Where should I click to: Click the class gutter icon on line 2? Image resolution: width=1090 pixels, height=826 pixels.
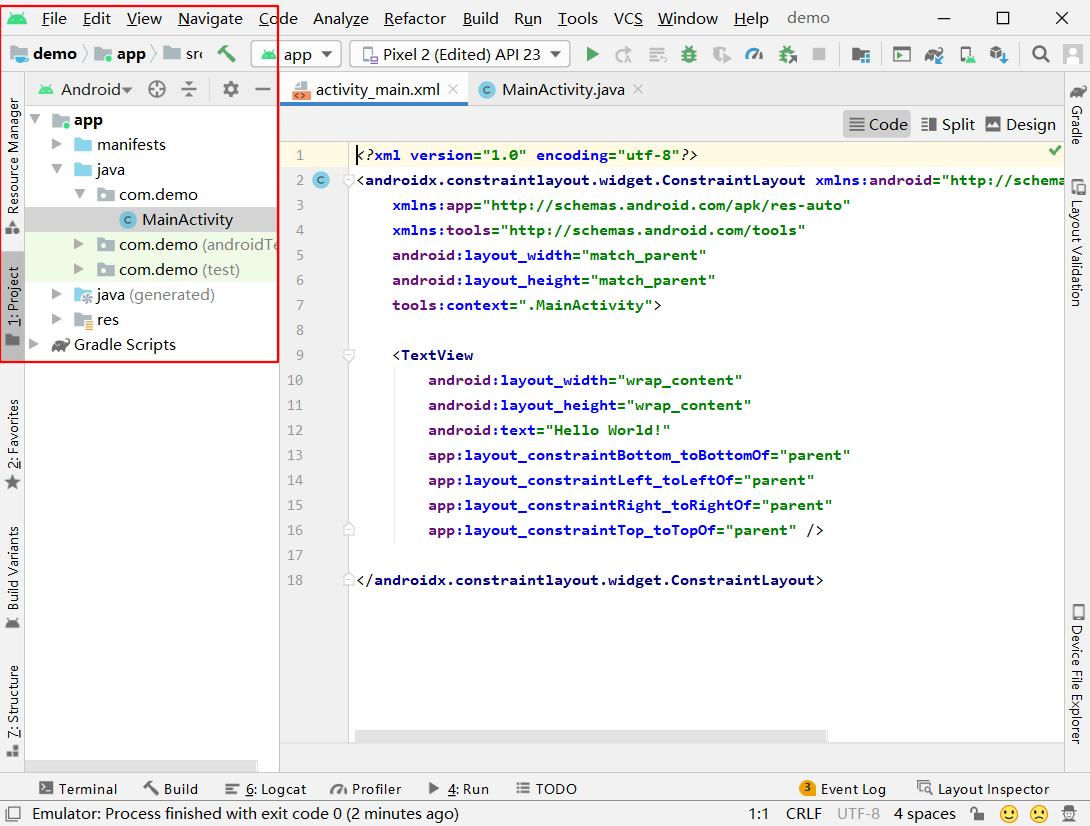(321, 180)
